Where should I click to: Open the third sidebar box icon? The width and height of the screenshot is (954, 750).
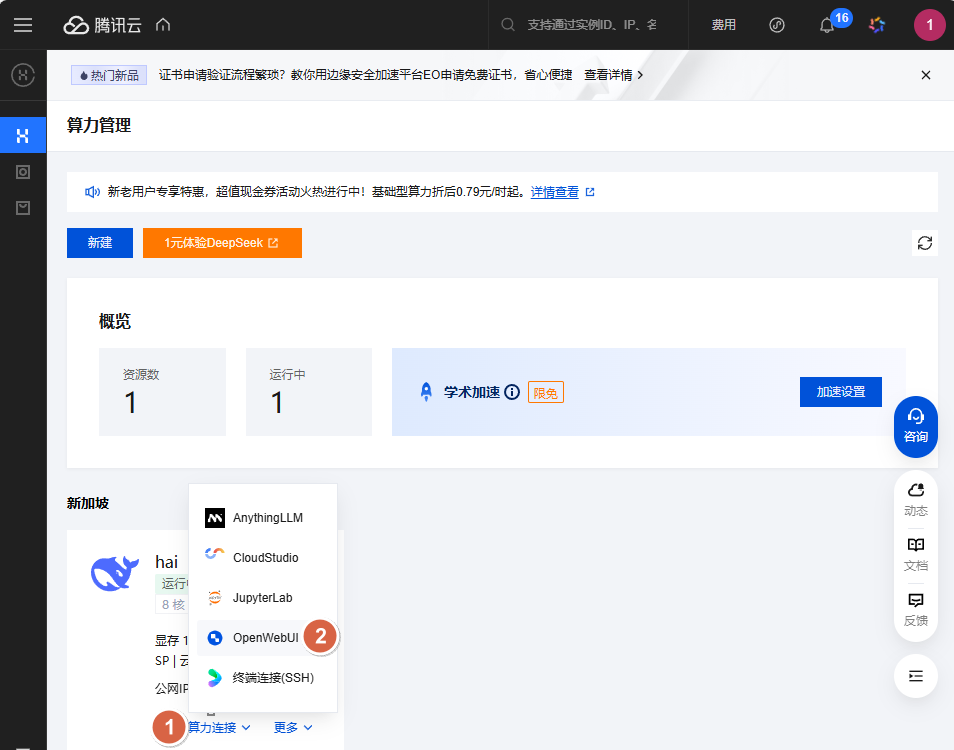click(23, 209)
